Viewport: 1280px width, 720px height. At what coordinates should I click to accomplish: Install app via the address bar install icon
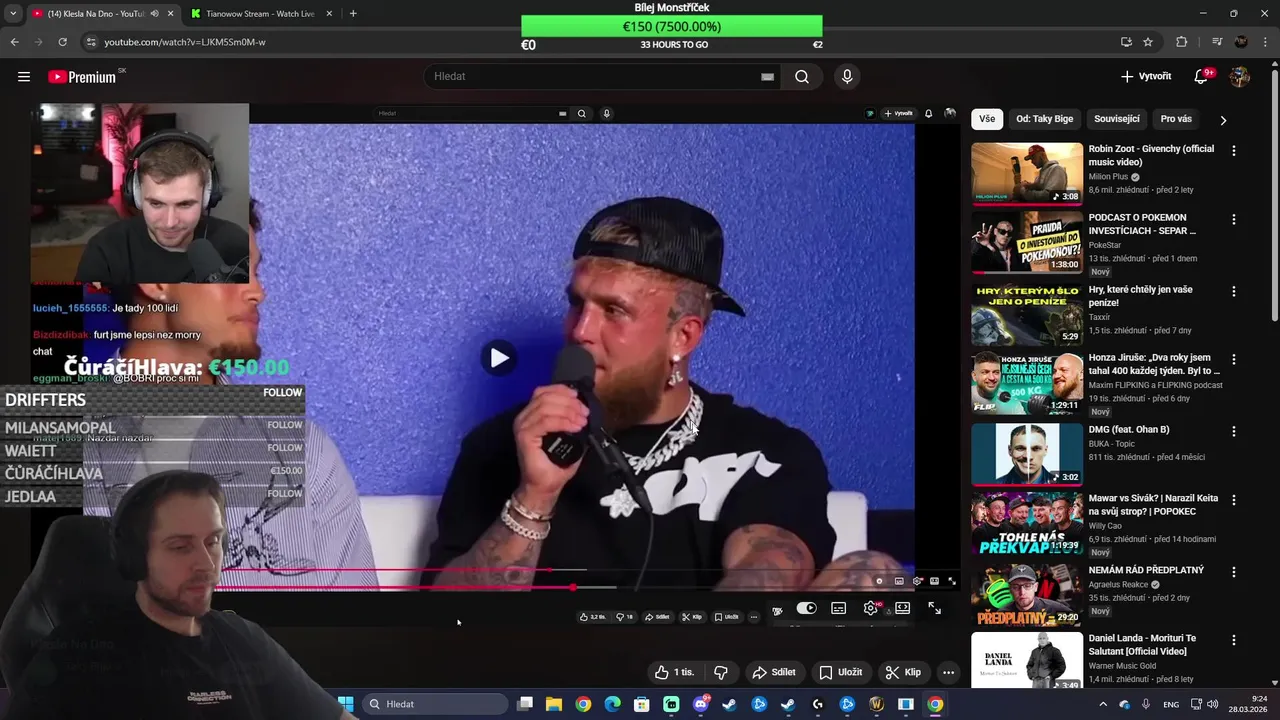pyautogui.click(x=1126, y=42)
